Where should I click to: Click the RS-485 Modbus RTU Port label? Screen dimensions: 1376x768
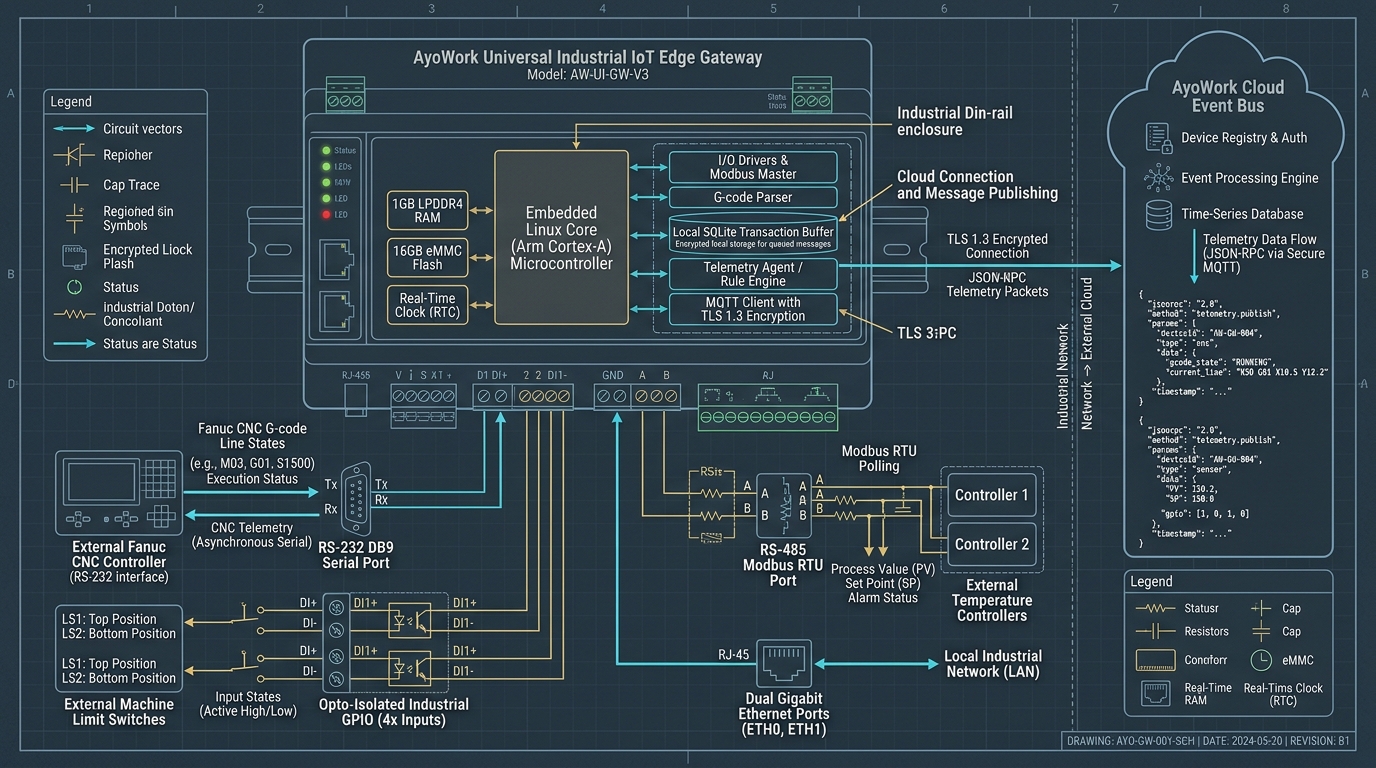click(x=782, y=564)
